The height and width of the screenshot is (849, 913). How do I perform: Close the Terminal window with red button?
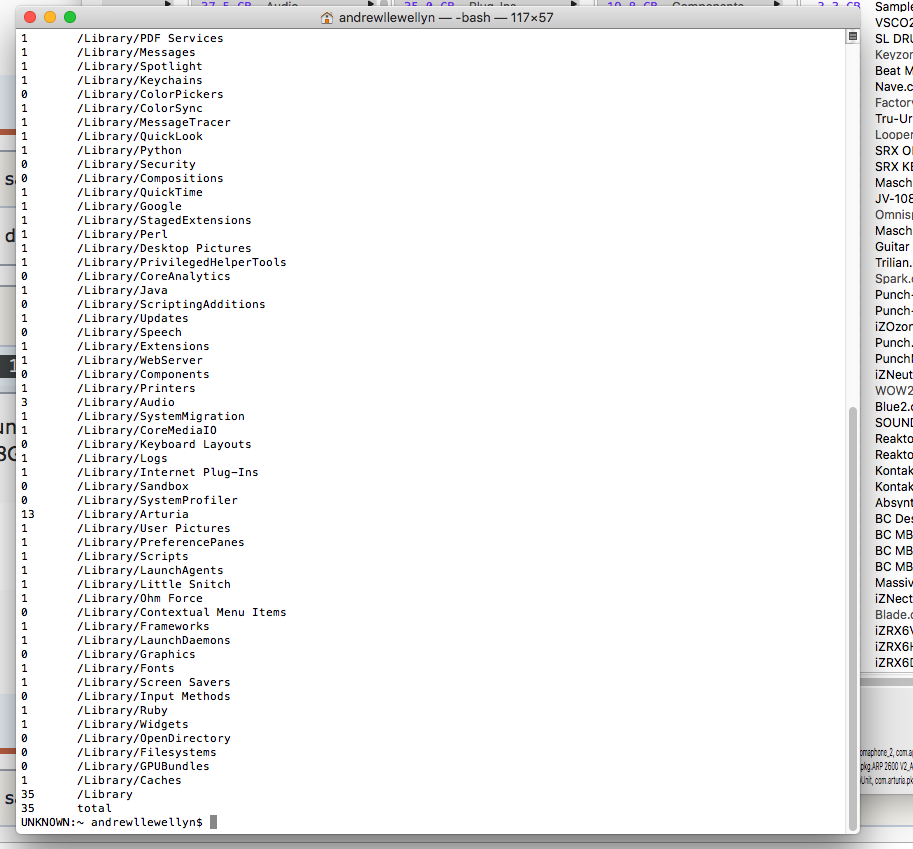(30, 17)
